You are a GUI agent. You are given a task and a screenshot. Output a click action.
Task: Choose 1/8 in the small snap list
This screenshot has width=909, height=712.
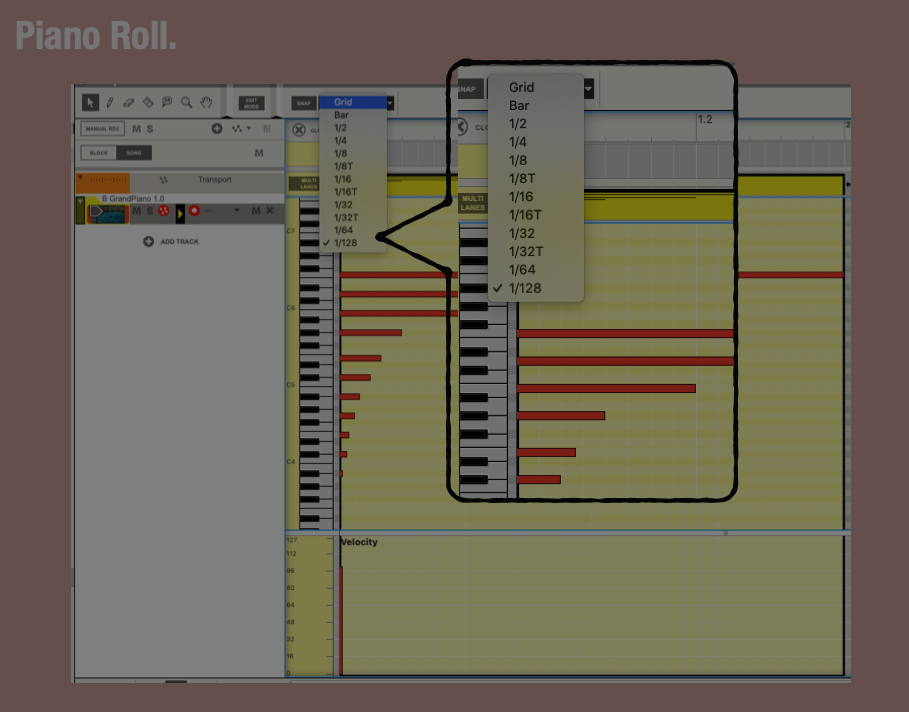click(353, 153)
